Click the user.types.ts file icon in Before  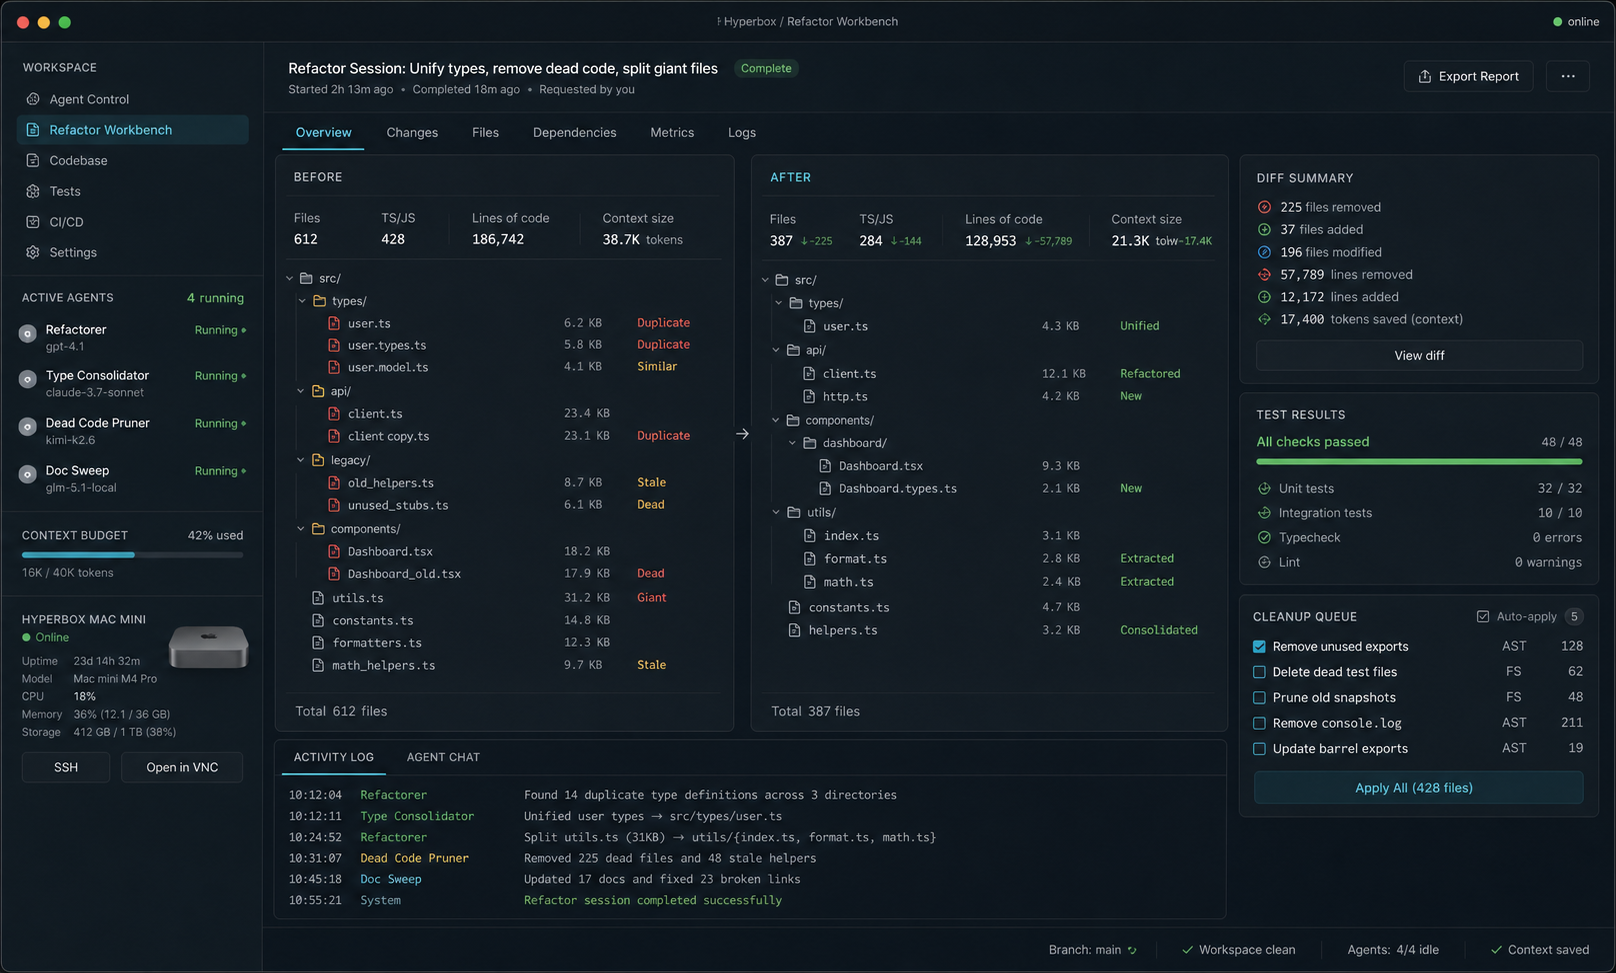click(x=334, y=345)
